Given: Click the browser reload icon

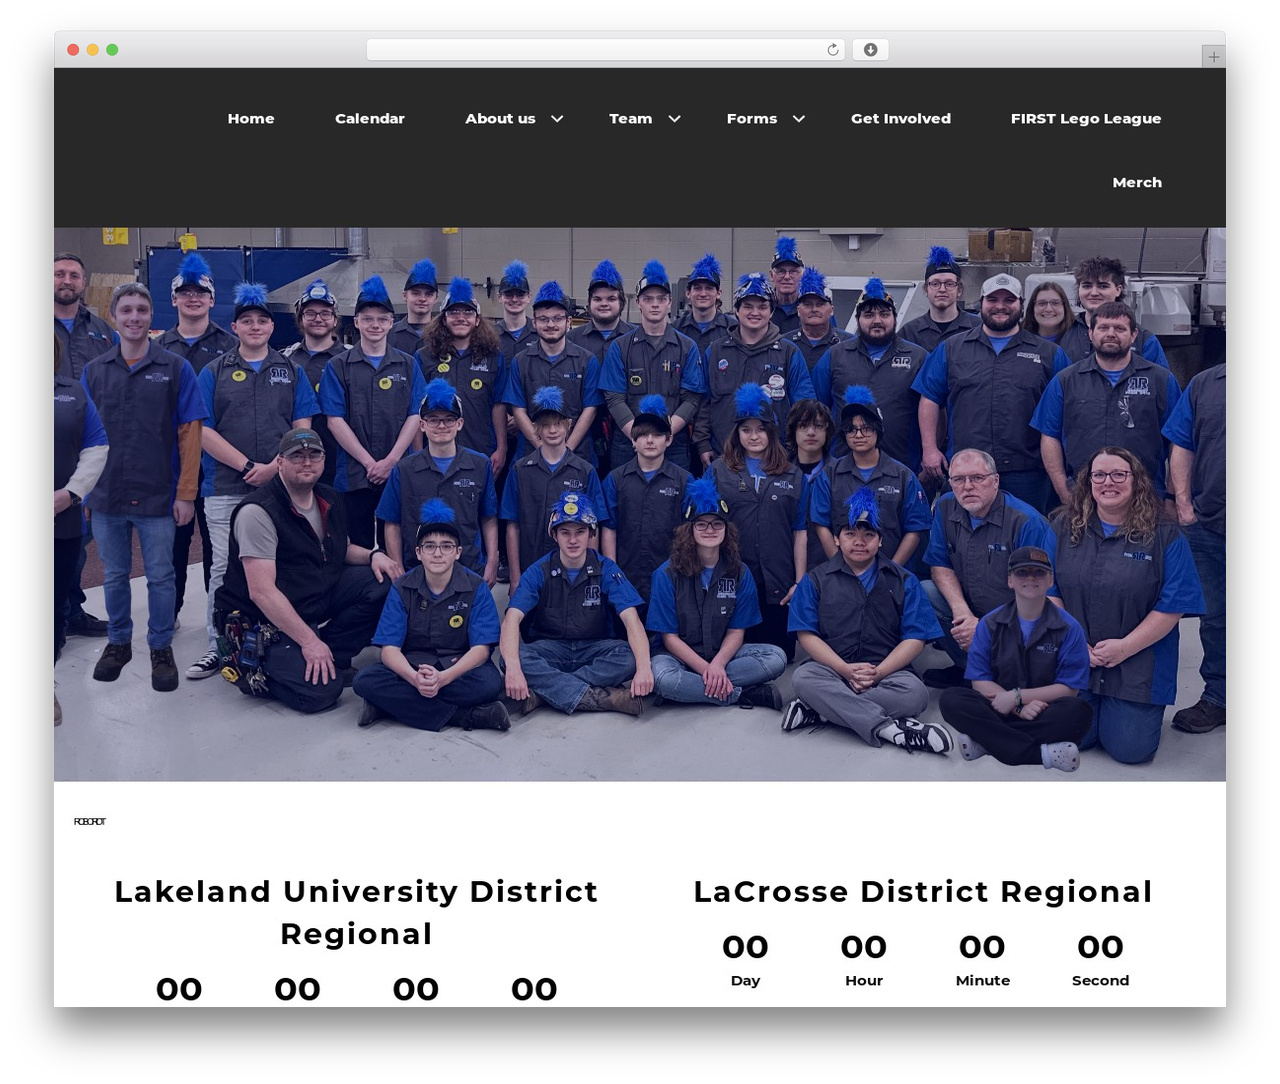Looking at the screenshot, I should tap(832, 50).
